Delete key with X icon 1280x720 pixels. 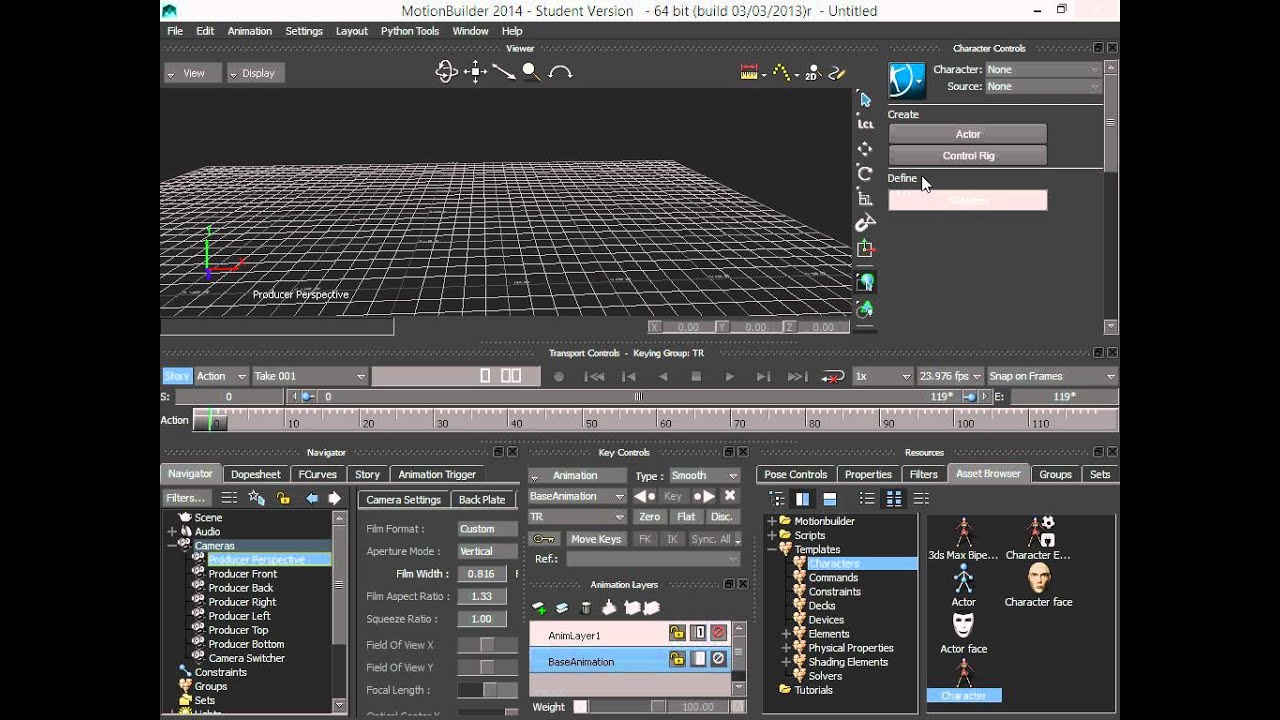[730, 496]
